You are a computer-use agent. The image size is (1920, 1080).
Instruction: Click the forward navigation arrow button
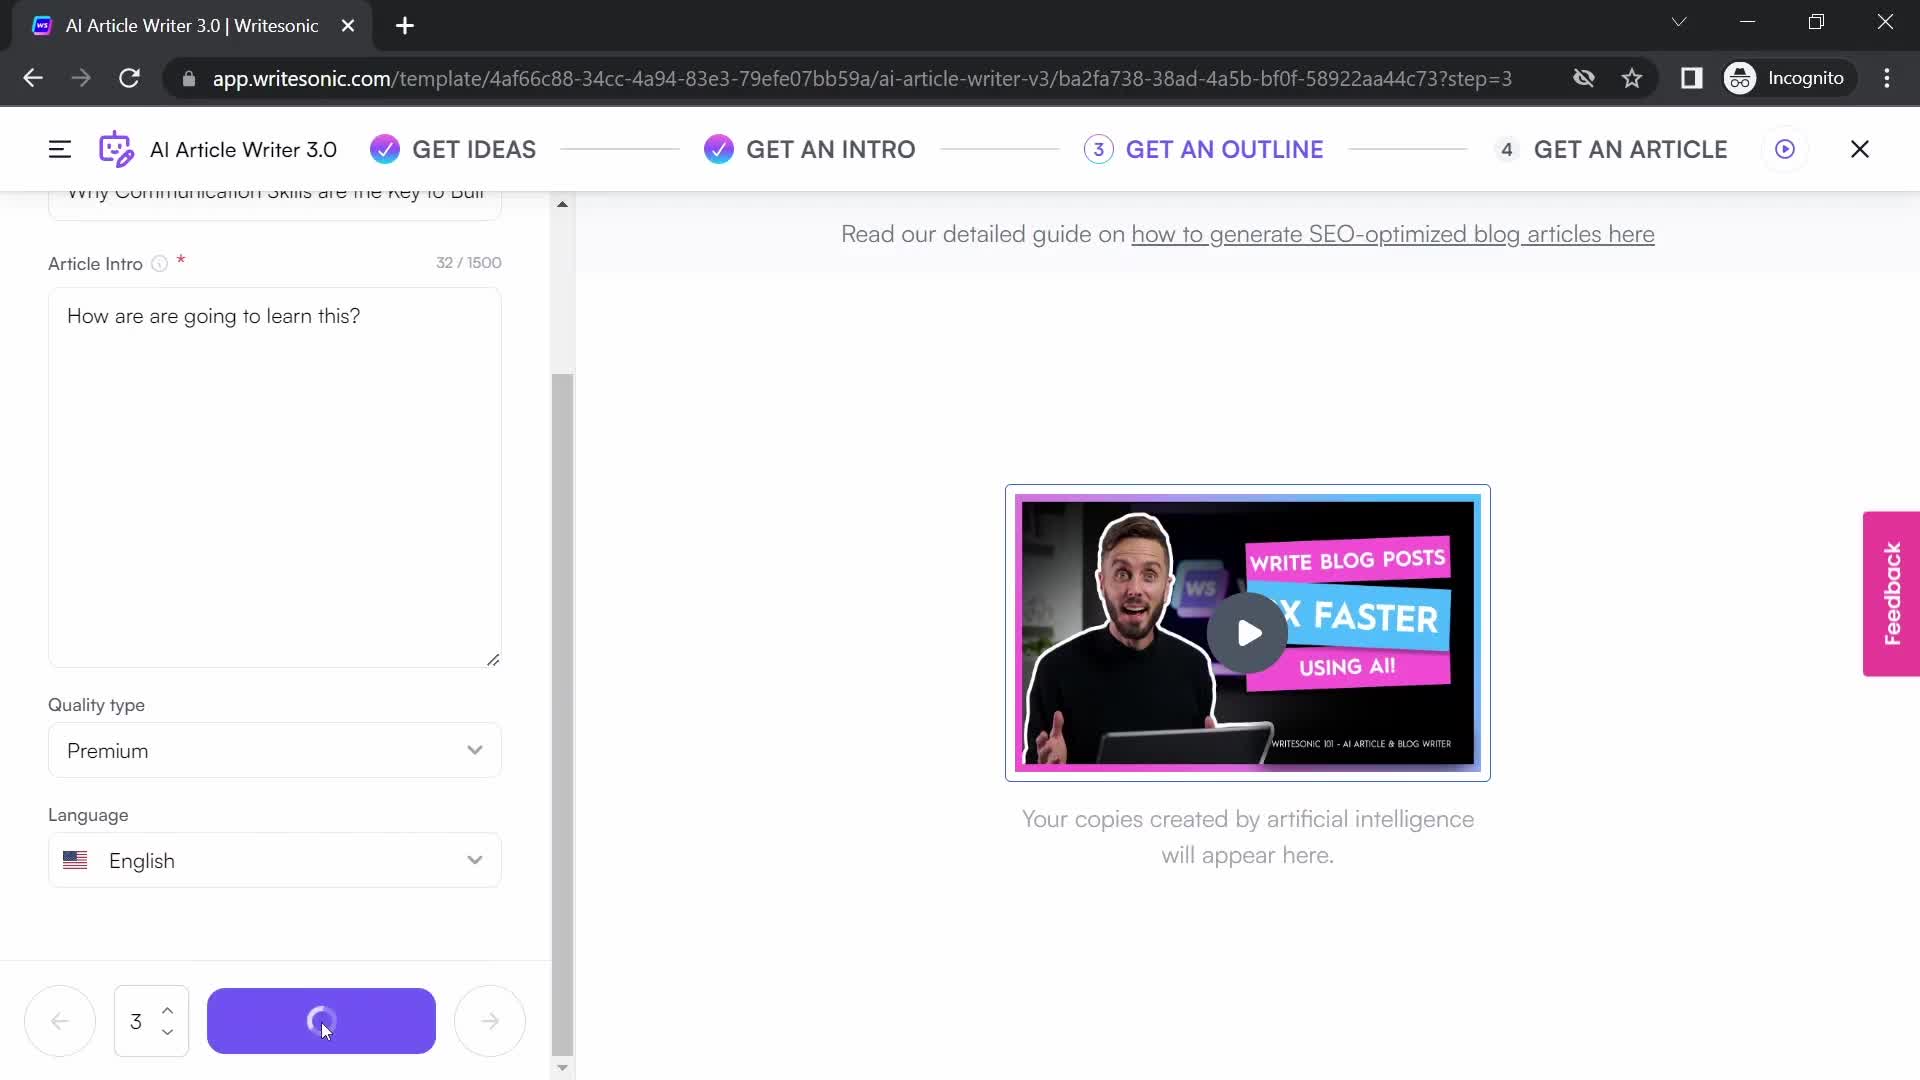click(x=489, y=1021)
